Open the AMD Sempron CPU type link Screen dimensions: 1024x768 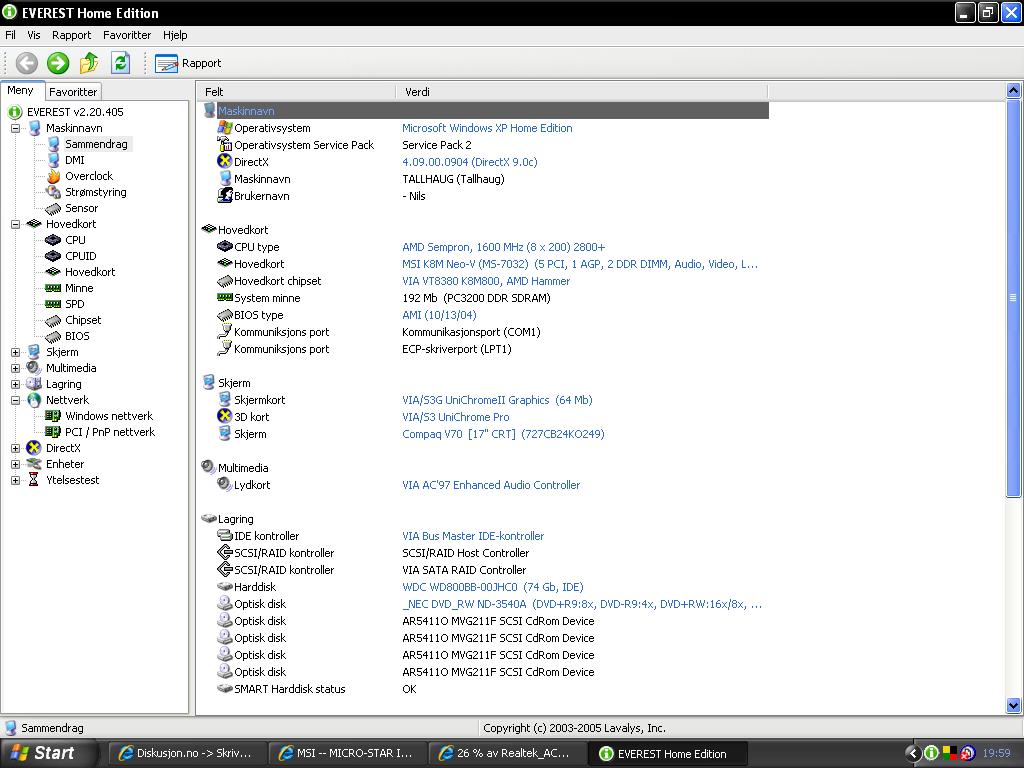click(504, 247)
